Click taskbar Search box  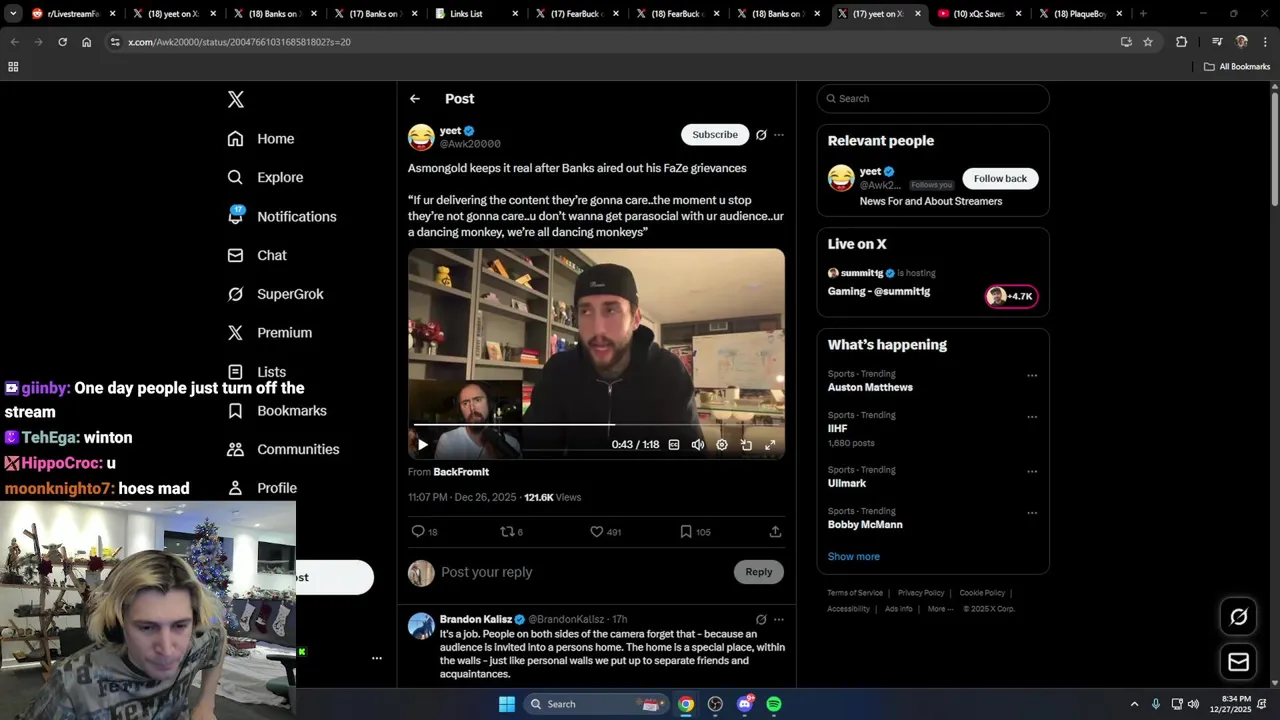click(x=596, y=704)
